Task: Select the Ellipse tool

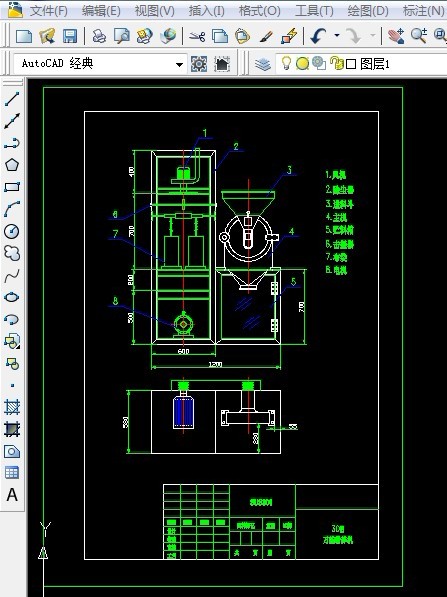Action: point(12,297)
